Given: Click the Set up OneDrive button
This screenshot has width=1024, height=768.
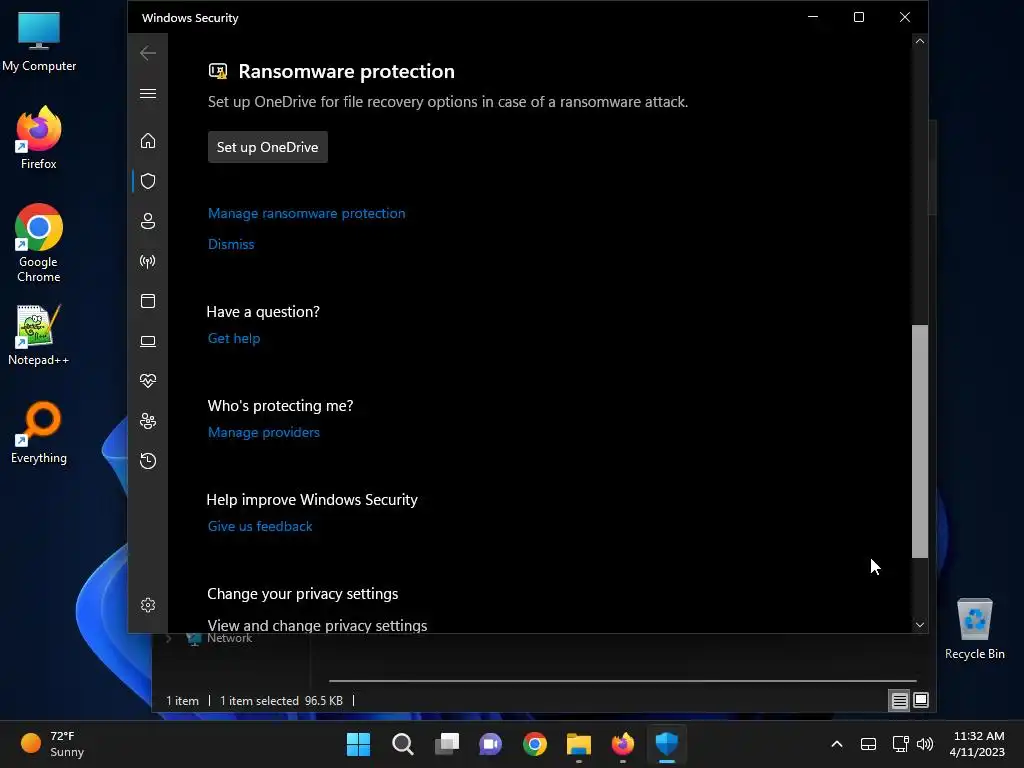Looking at the screenshot, I should point(268,147).
